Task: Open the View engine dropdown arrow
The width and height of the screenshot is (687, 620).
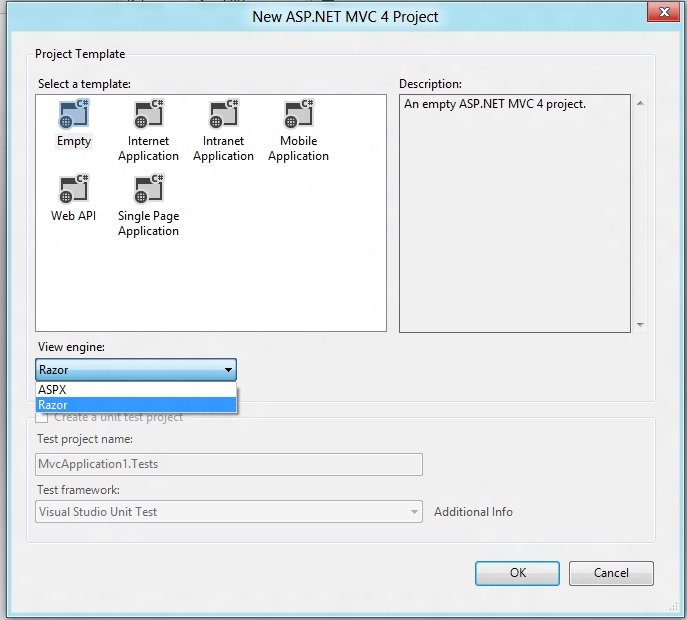Action: click(228, 370)
